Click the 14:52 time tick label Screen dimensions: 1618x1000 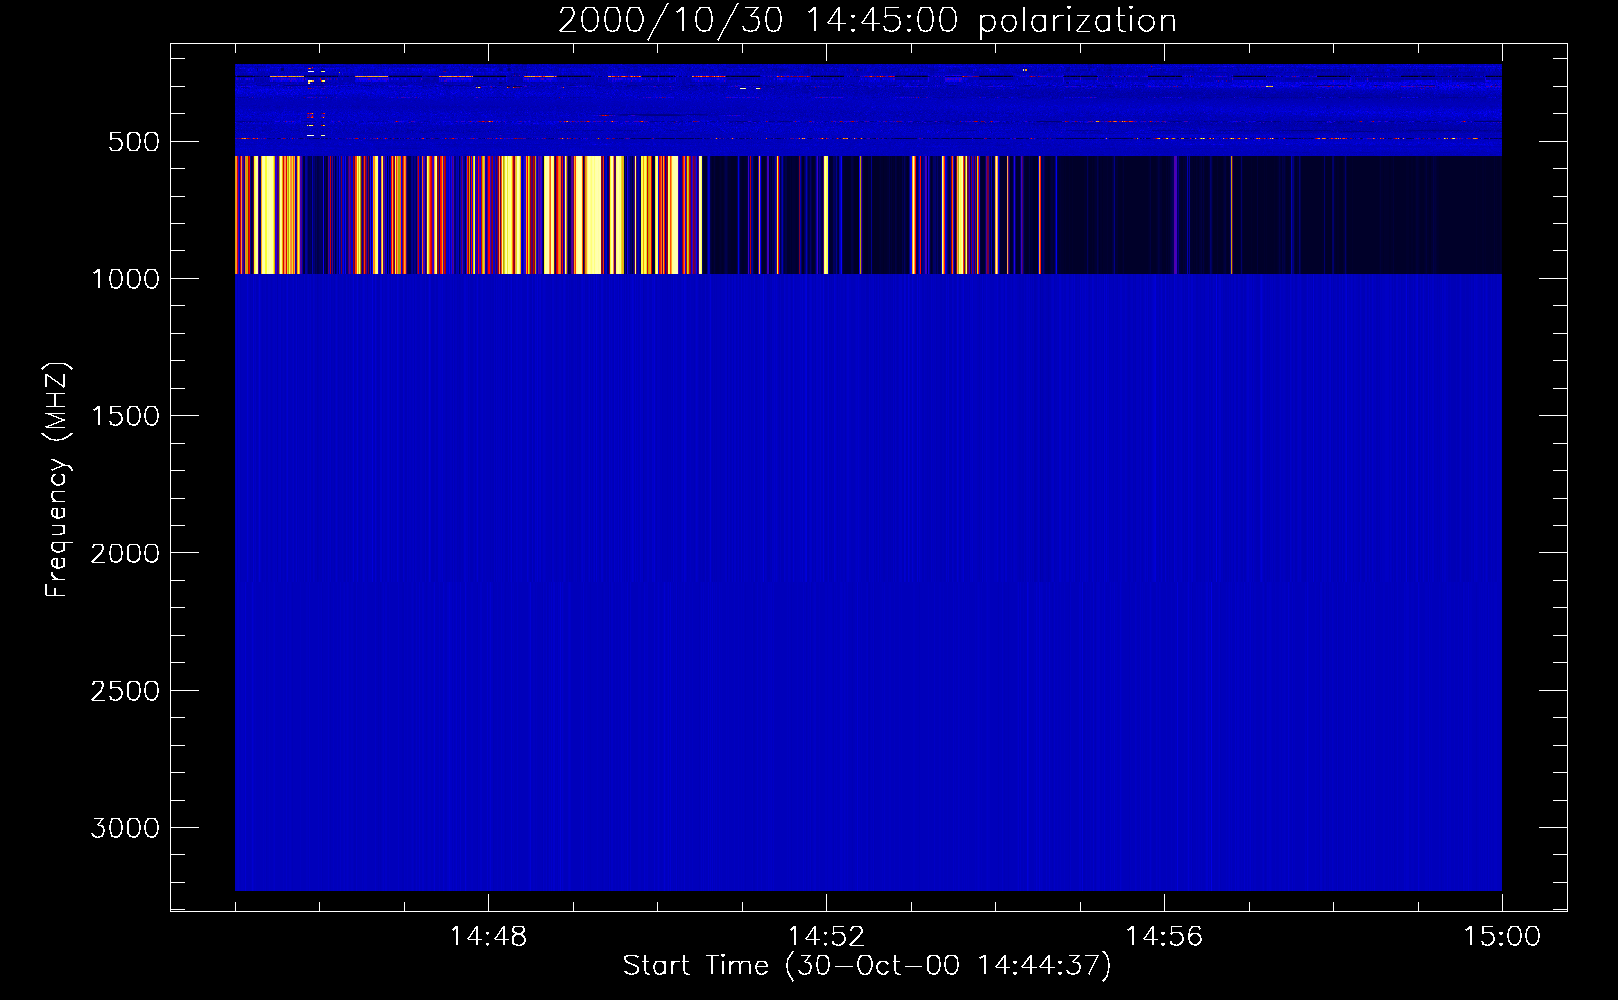(826, 936)
